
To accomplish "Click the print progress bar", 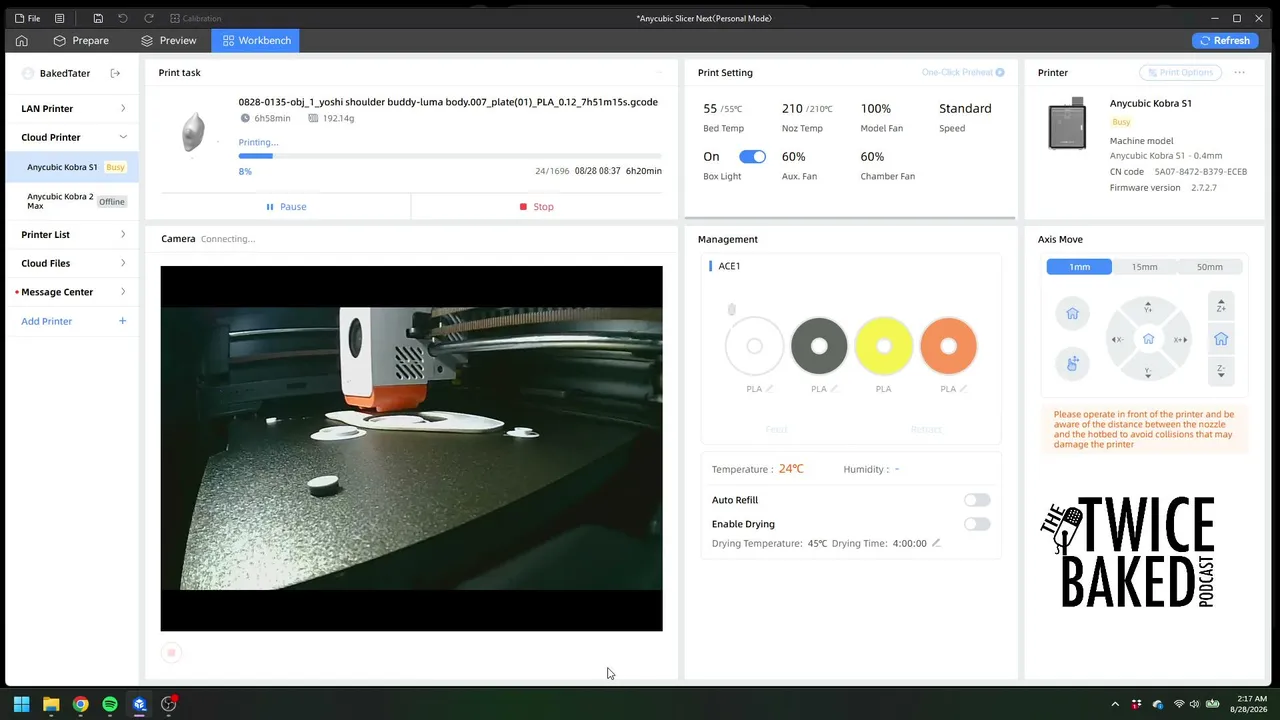I will pos(450,156).
